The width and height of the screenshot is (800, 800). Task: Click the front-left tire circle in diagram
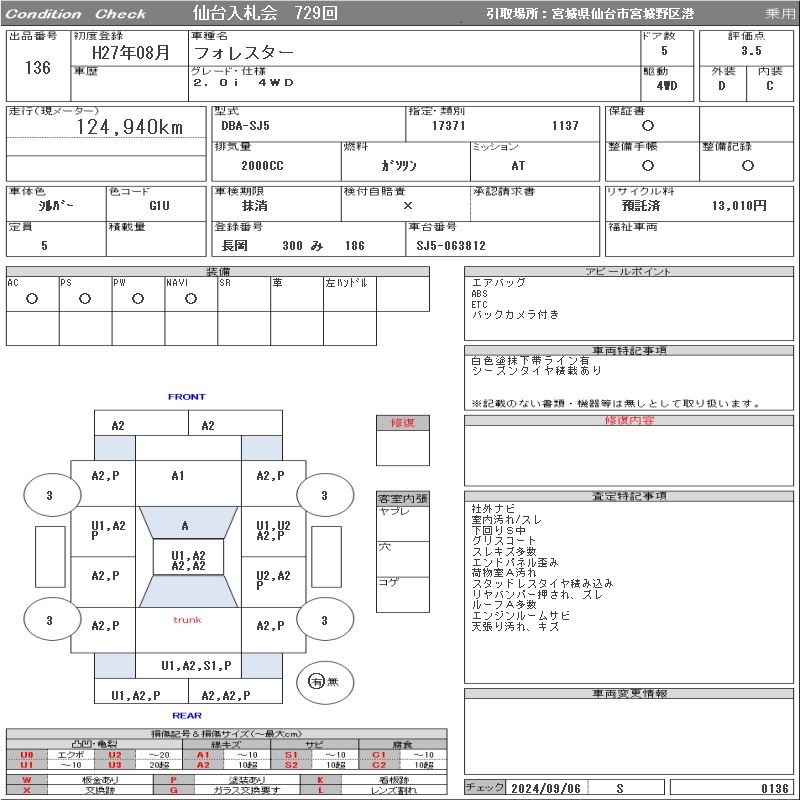[x=49, y=495]
